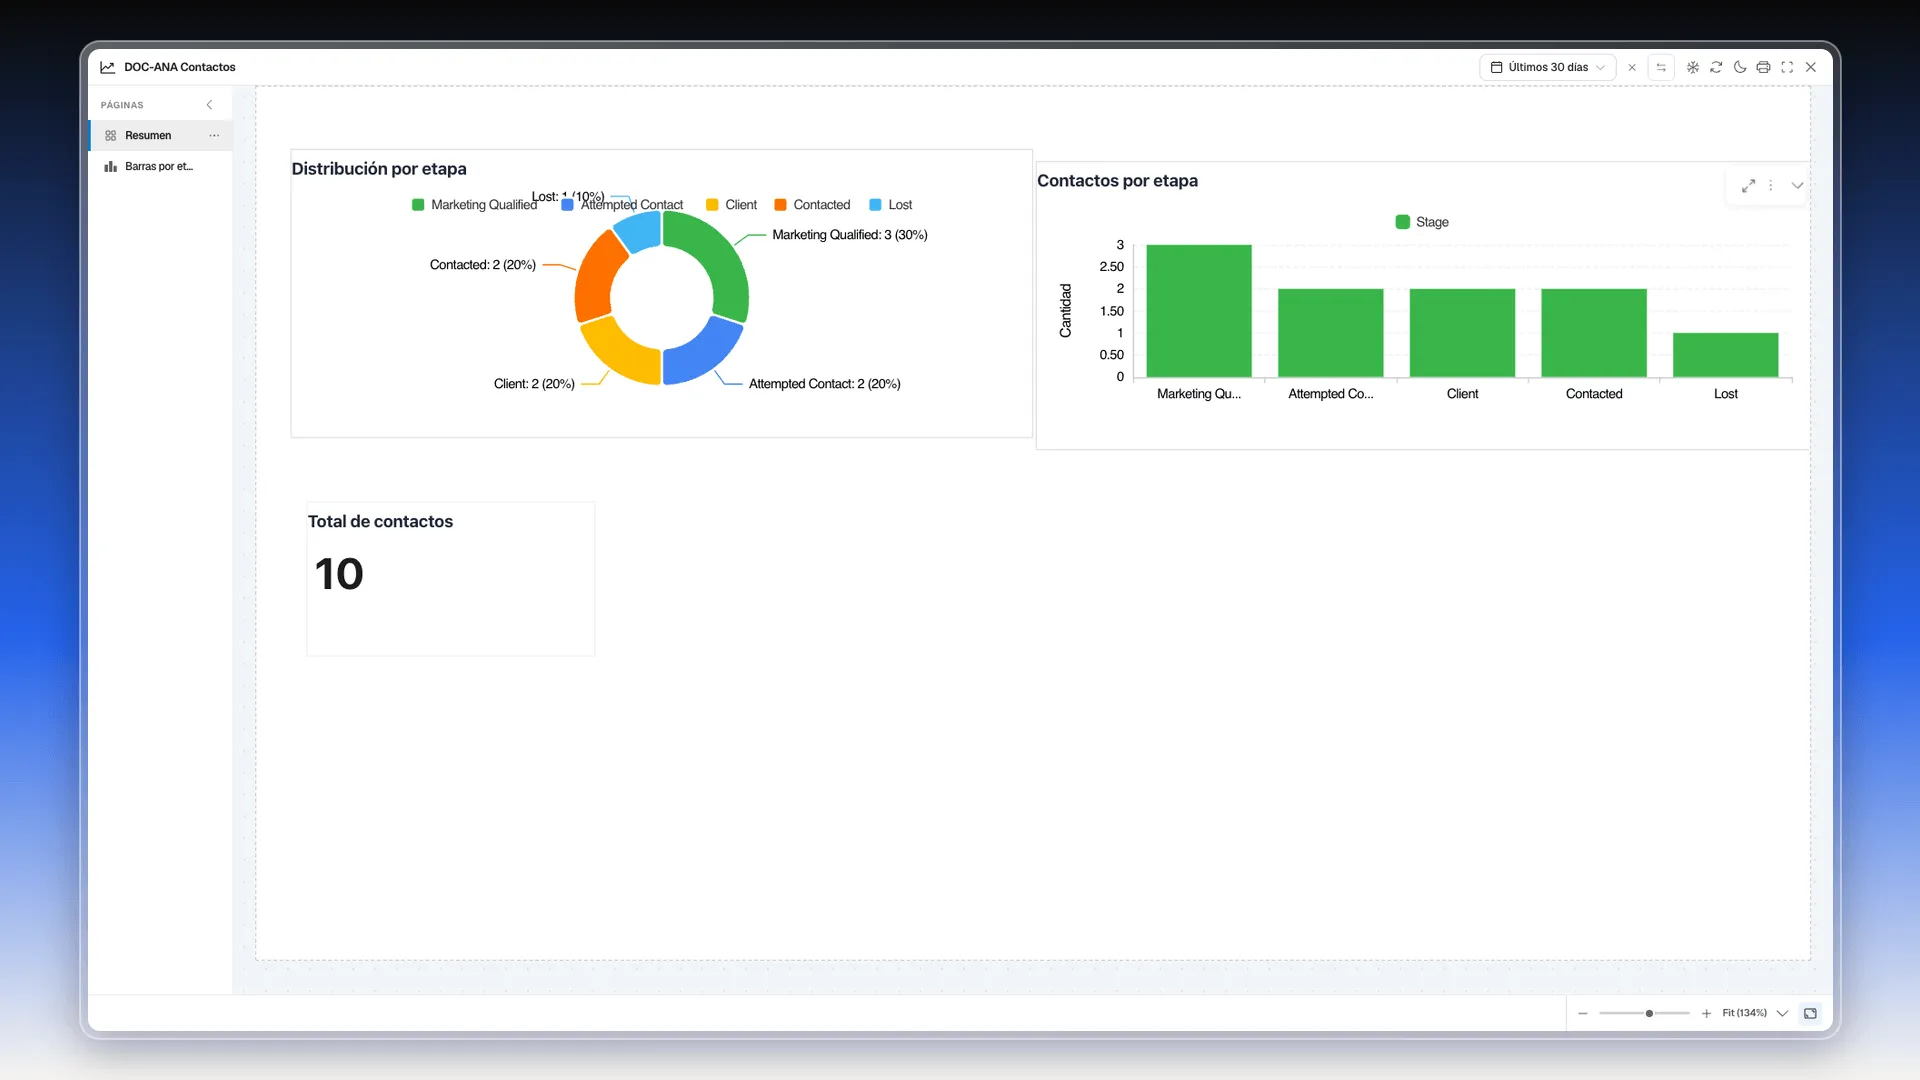This screenshot has height=1080, width=1920.
Task: Close the DOC-ANA Contactos dashboard
Action: (1811, 67)
